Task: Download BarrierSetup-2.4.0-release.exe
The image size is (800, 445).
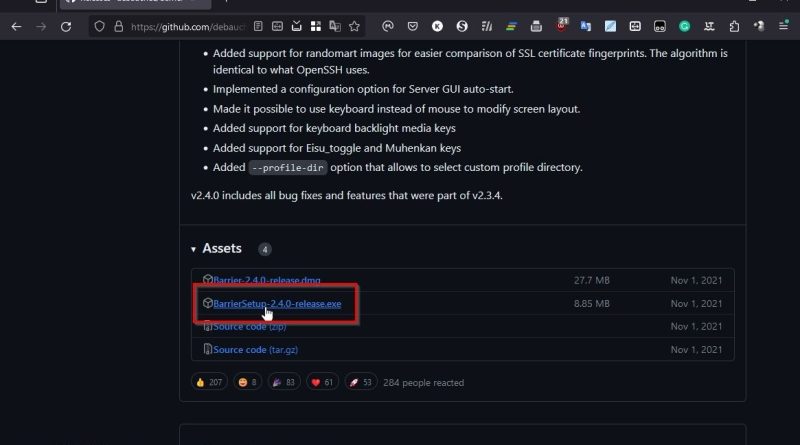Action: (x=277, y=304)
